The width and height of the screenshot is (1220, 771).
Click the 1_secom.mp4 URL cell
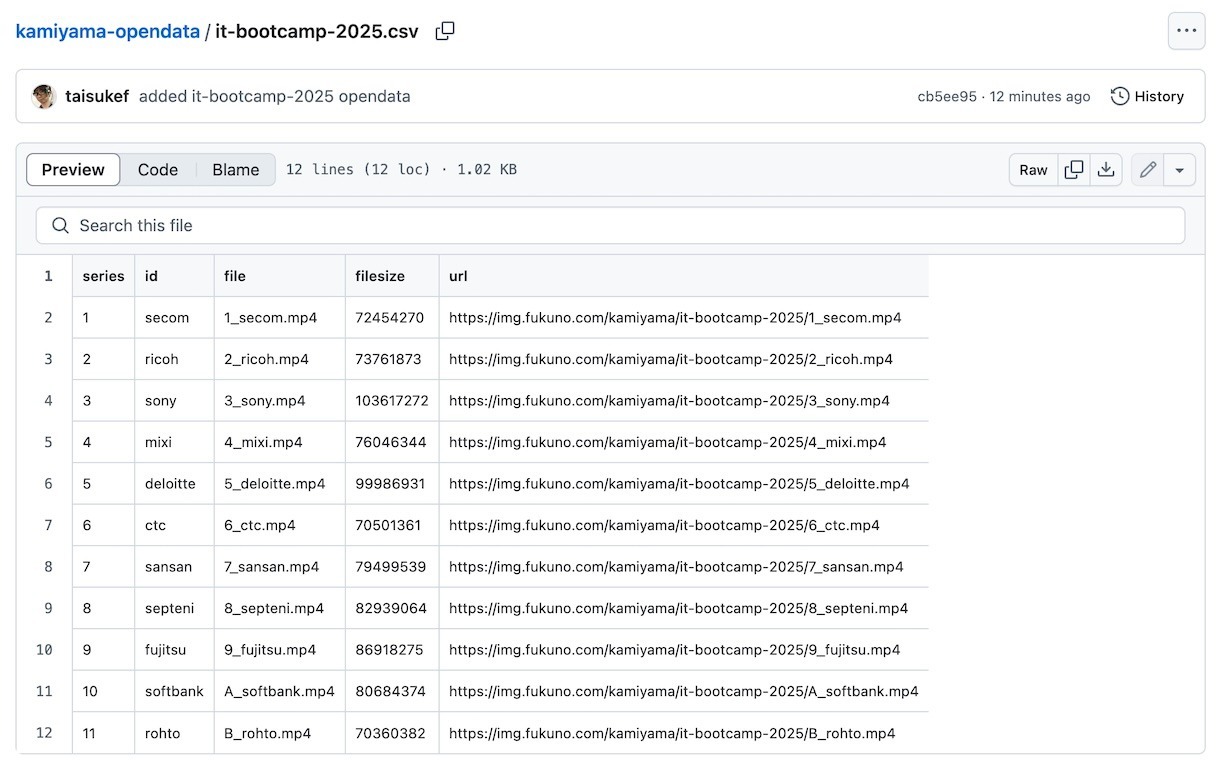click(684, 318)
